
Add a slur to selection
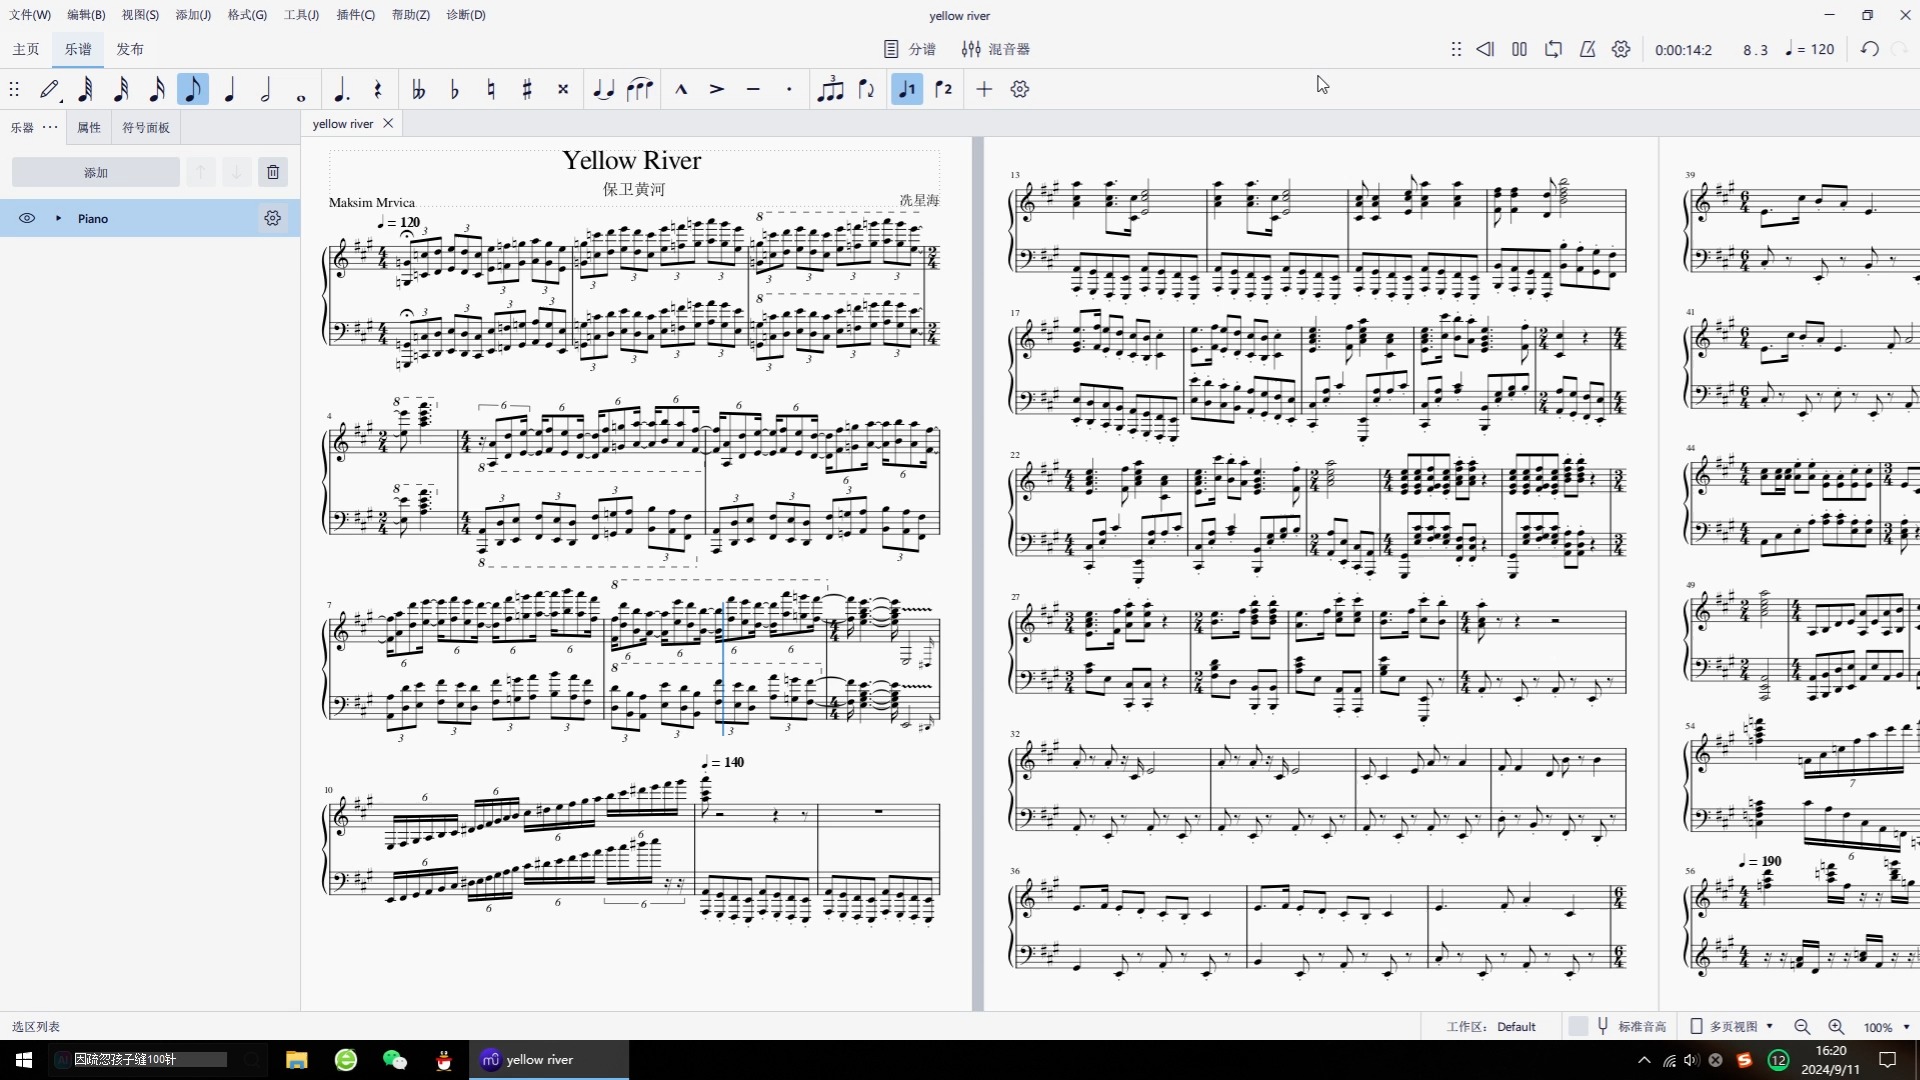(x=640, y=89)
